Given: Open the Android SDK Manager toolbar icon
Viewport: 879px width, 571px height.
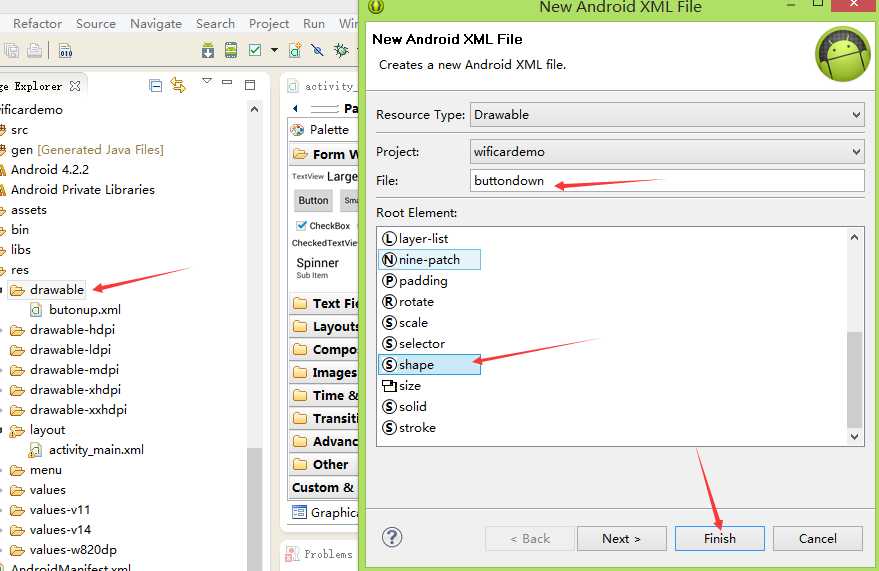Looking at the screenshot, I should [x=208, y=51].
